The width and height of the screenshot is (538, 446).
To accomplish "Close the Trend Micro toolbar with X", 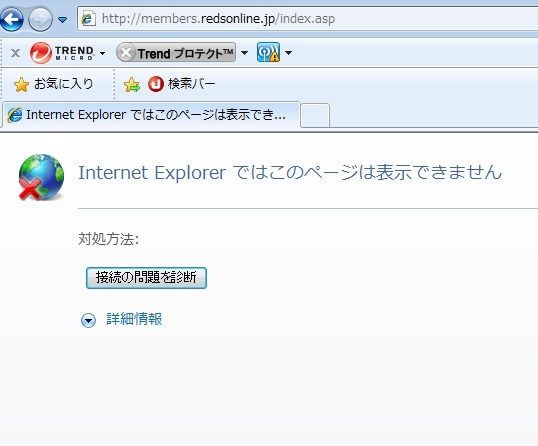I will pos(15,53).
